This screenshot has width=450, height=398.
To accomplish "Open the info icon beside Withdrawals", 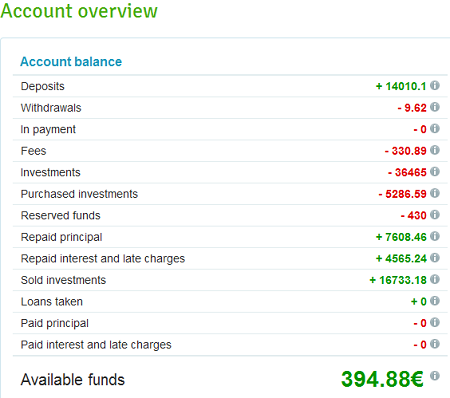I will click(x=435, y=107).
